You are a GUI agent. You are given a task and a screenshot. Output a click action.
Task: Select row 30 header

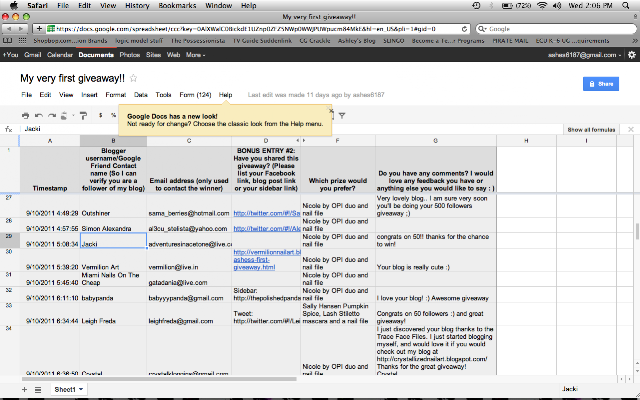9,260
